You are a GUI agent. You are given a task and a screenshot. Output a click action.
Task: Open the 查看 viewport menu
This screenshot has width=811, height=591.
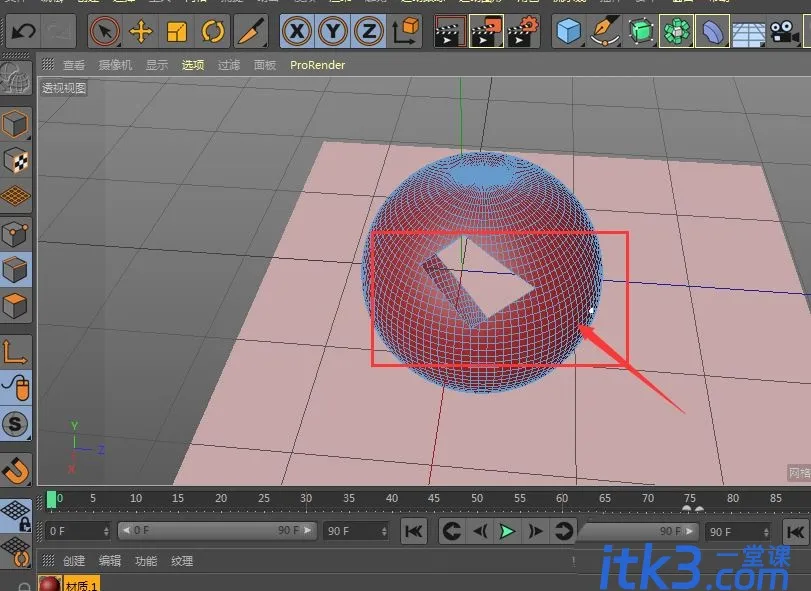click(x=73, y=65)
